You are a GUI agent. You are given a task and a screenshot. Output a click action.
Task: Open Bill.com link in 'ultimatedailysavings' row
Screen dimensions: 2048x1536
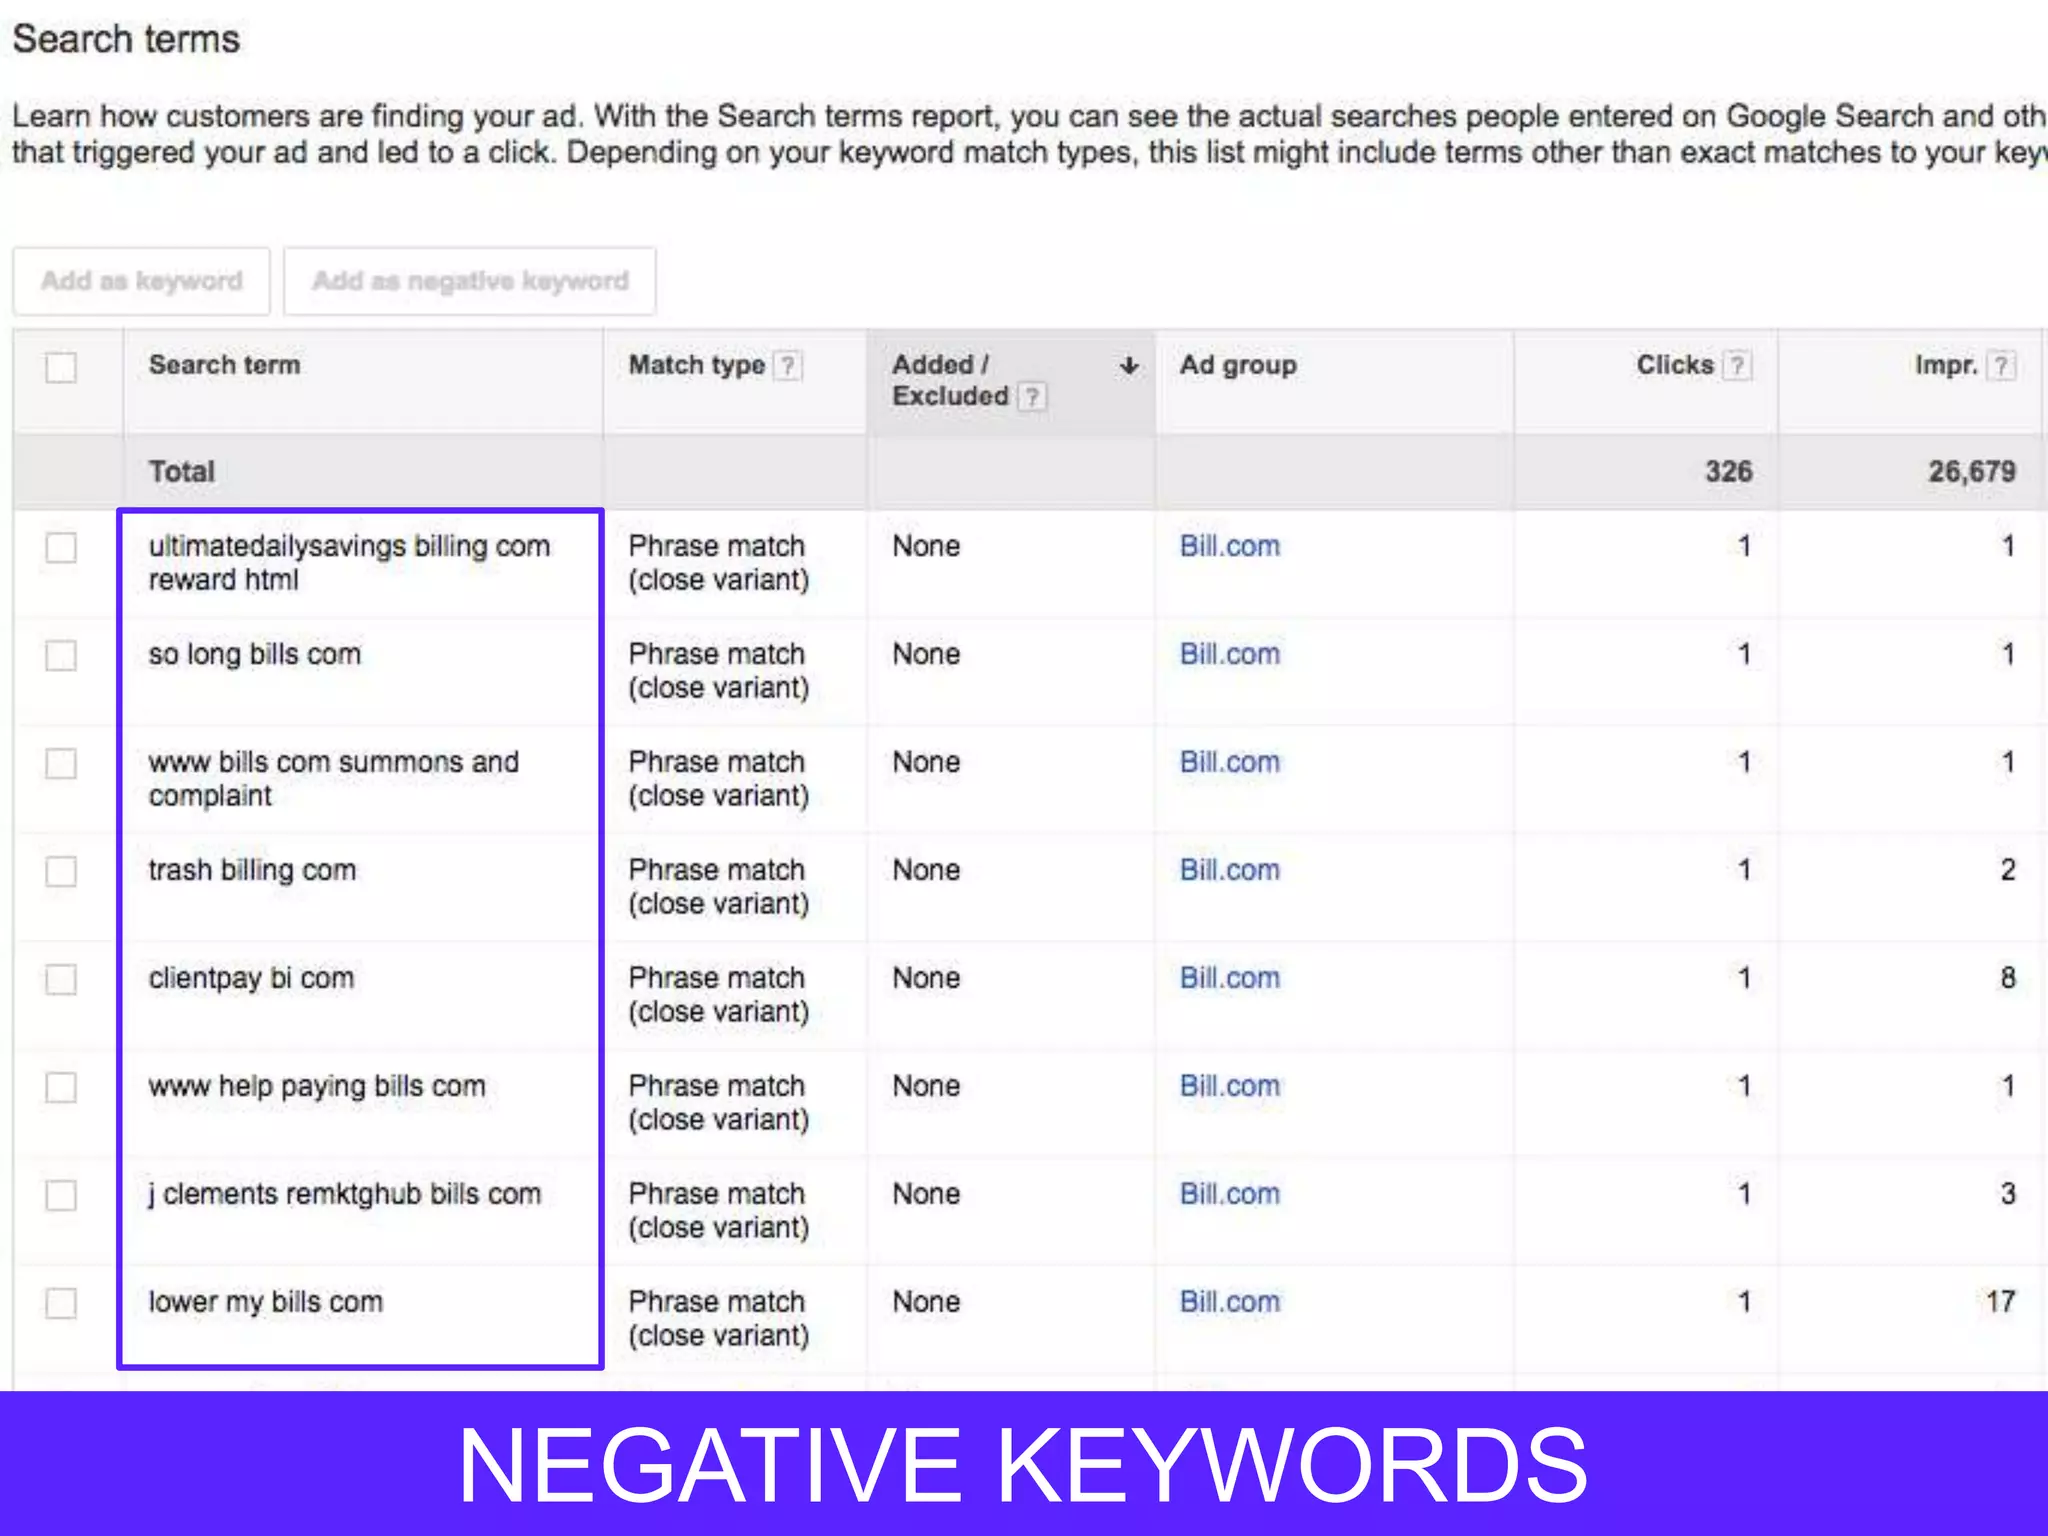click(1230, 546)
